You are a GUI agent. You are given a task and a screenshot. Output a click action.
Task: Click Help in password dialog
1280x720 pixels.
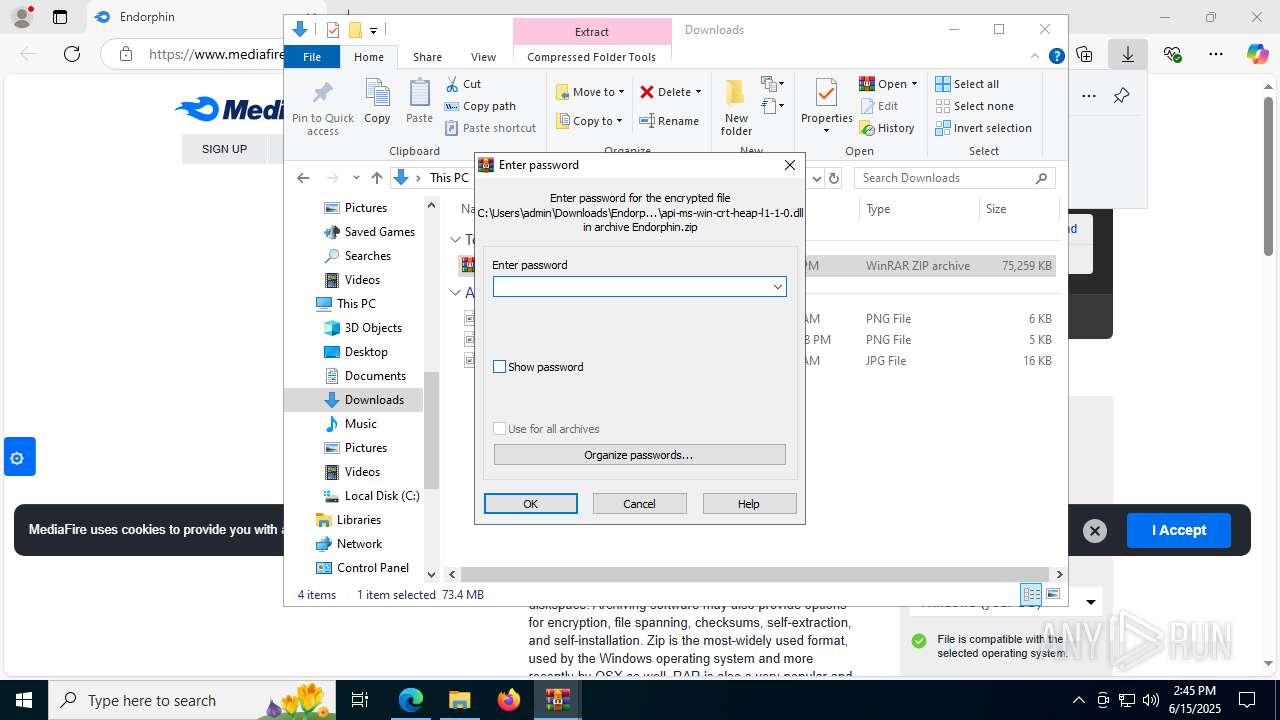[749, 504]
